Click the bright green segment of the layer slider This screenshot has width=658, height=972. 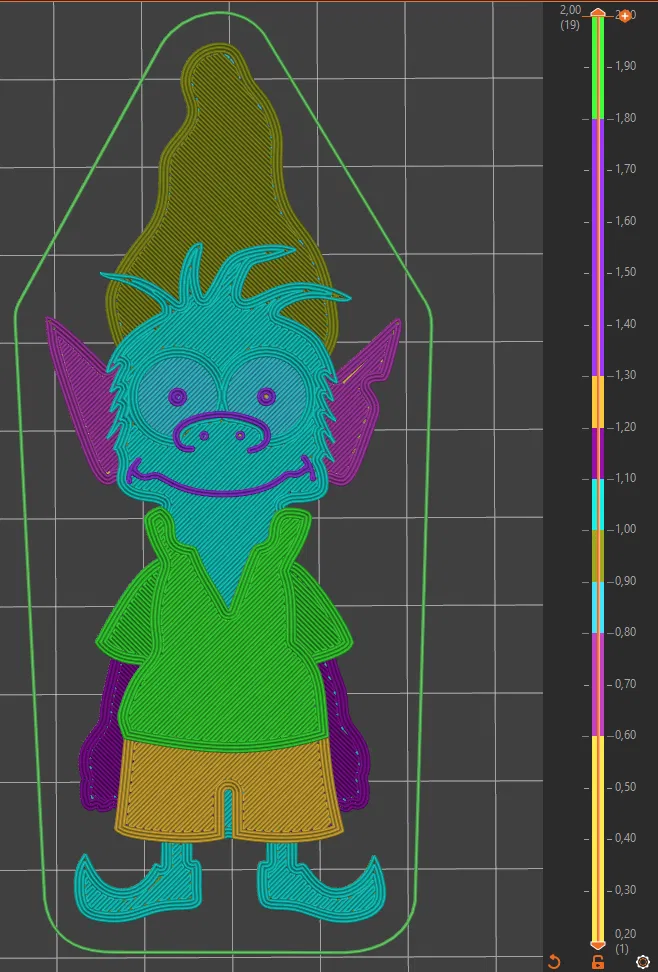coord(598,68)
